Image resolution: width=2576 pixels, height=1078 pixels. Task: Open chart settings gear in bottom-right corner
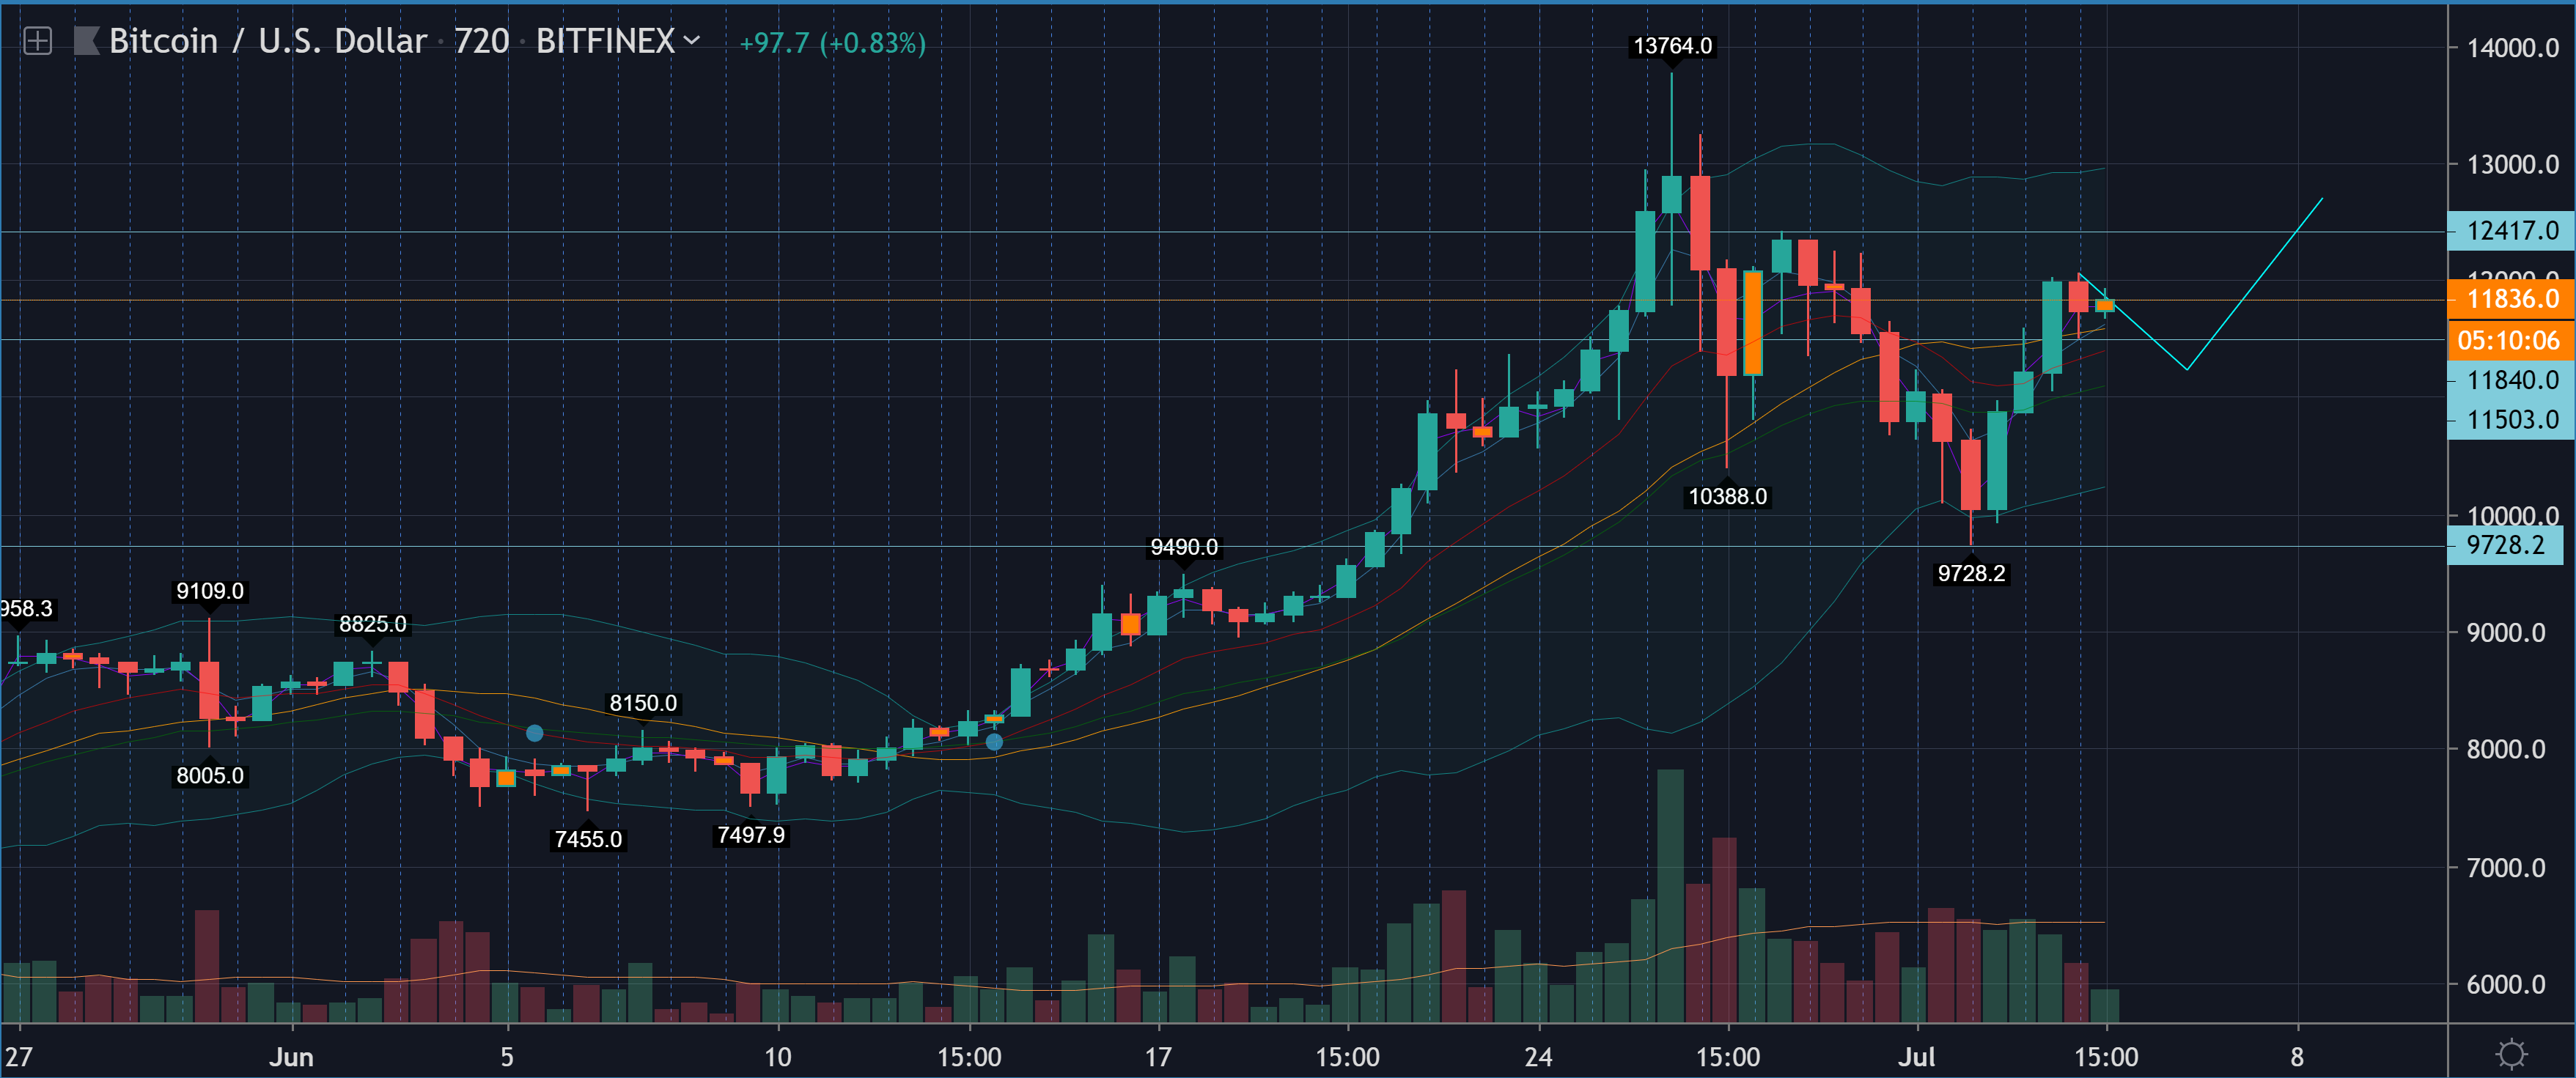2510,1054
